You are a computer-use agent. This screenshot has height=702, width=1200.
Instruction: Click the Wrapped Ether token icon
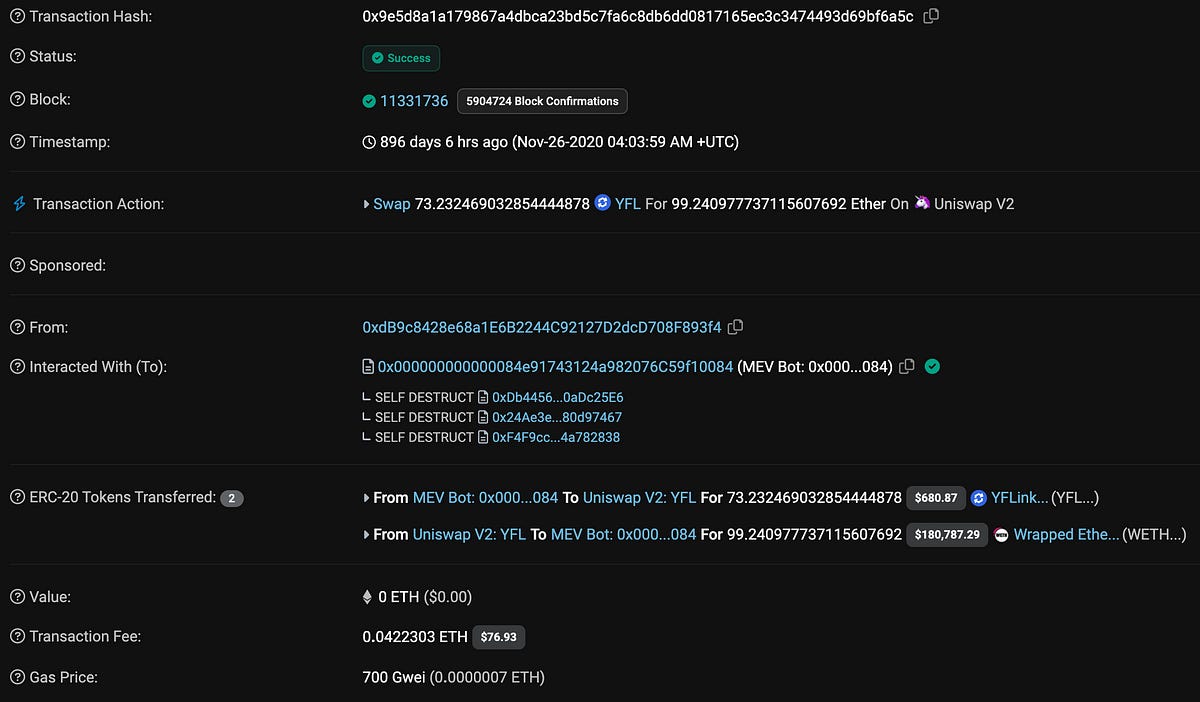point(1001,535)
